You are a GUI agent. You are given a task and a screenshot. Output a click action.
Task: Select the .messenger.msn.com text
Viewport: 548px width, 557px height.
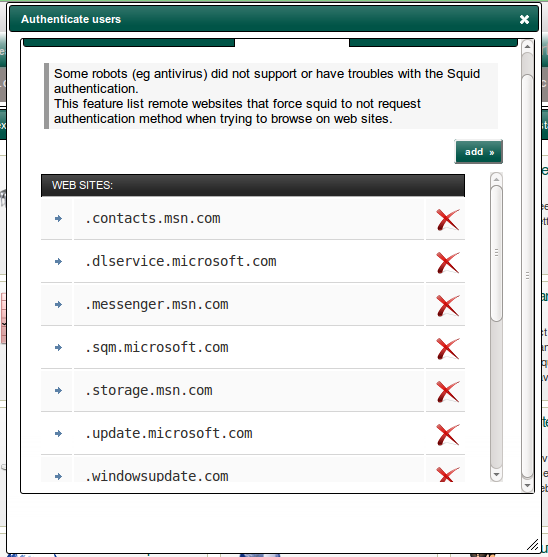[x=157, y=304]
